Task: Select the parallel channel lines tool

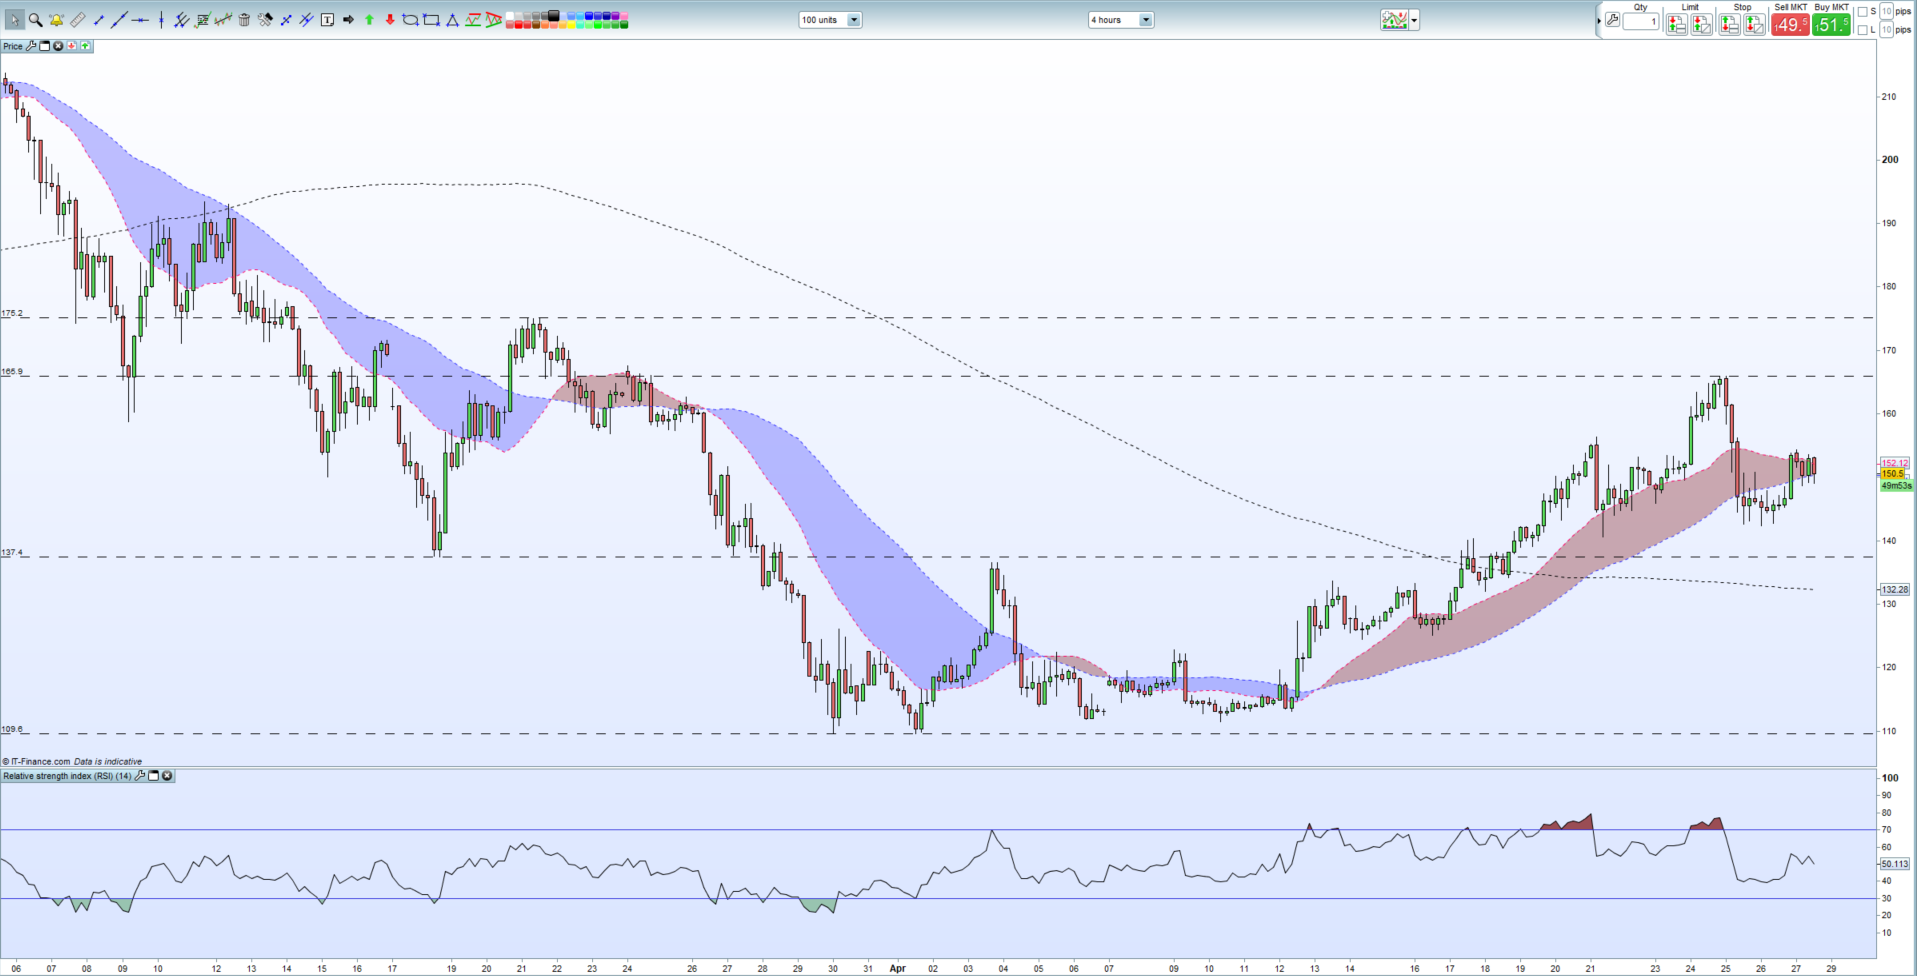Action: point(306,20)
